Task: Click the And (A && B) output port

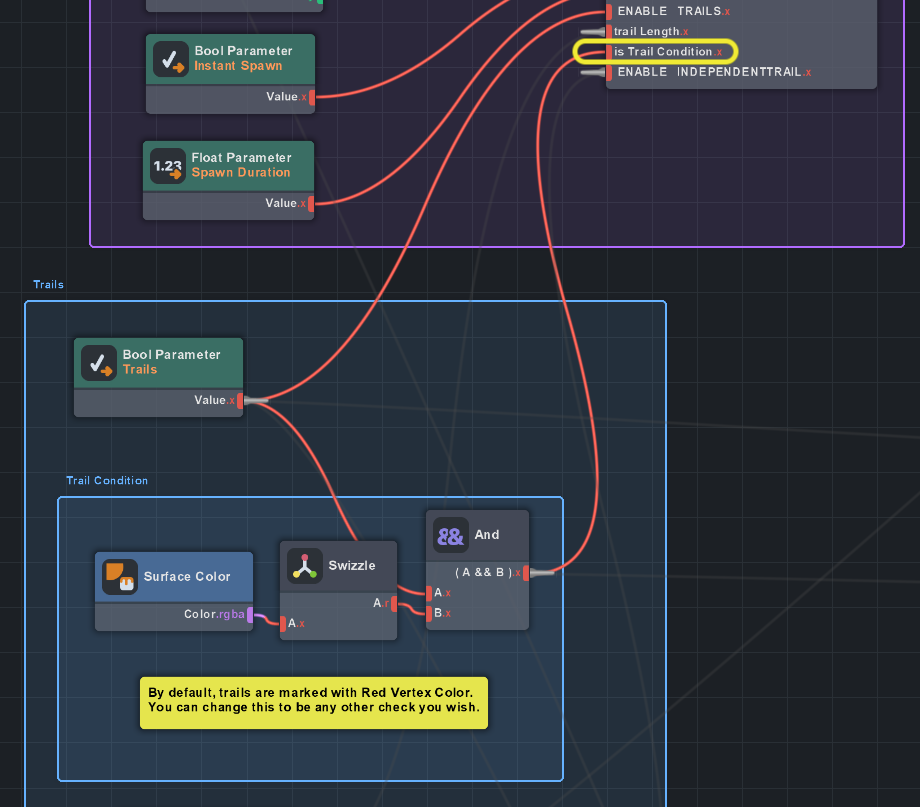Action: (526, 573)
